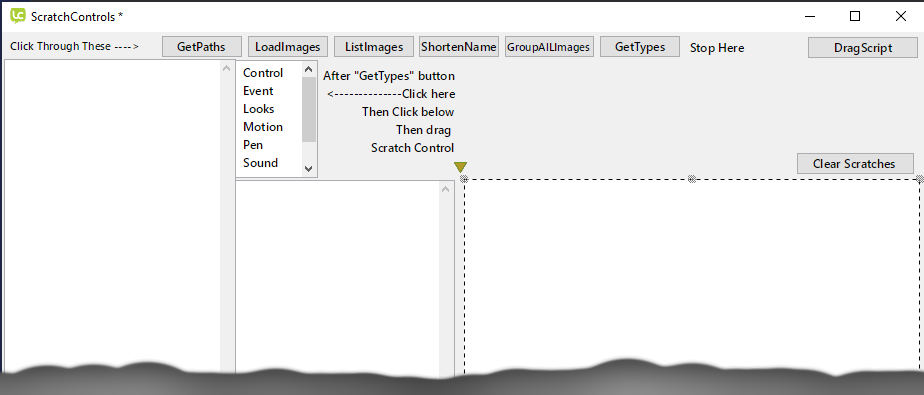Click the olive triangle marker icon
The width and height of the screenshot is (924, 395).
[x=461, y=167]
